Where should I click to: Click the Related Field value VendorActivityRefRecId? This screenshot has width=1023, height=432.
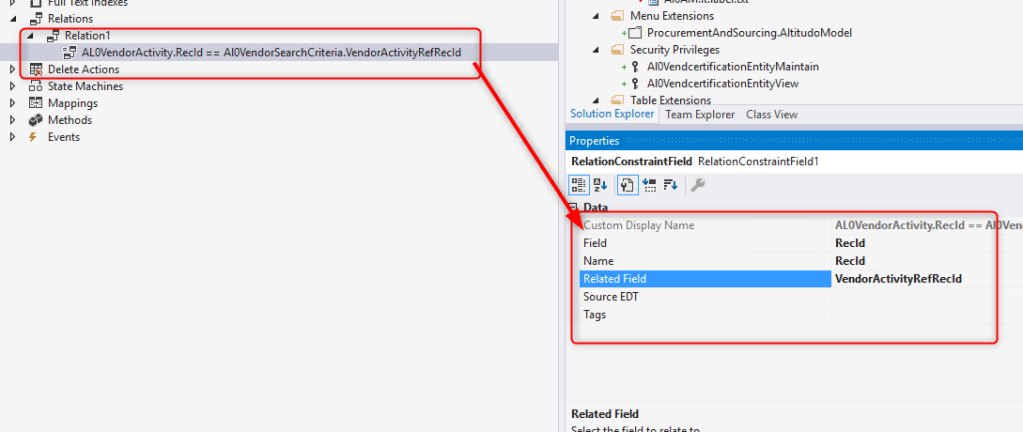pyautogui.click(x=898, y=279)
